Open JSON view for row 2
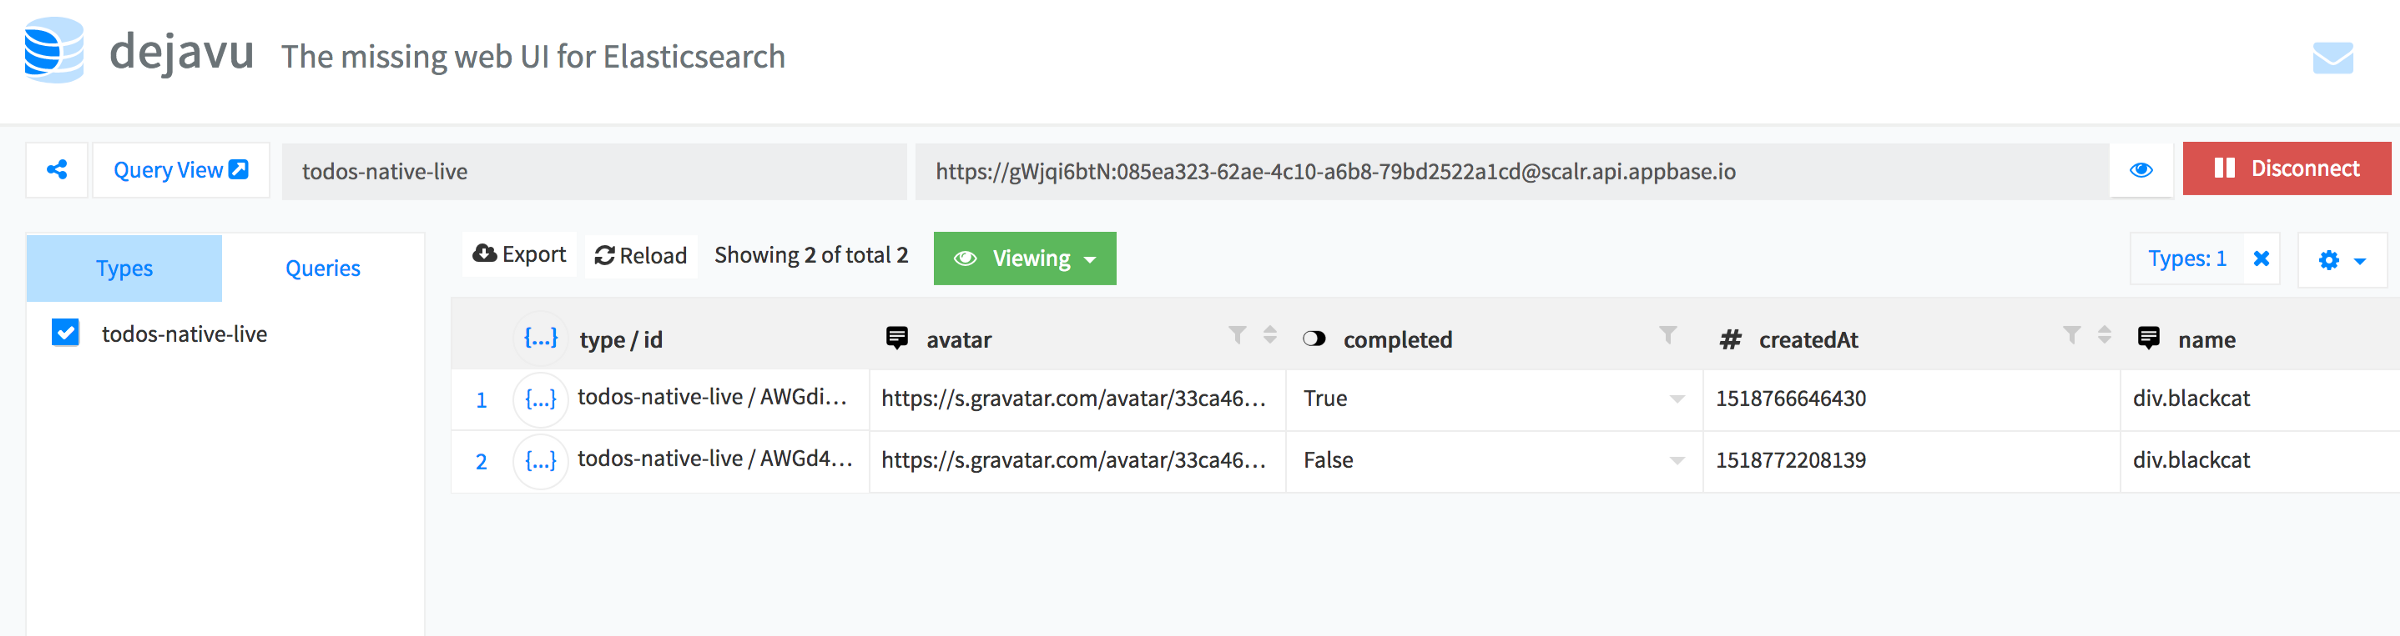Screen dimensions: 2400x636 coord(540,461)
